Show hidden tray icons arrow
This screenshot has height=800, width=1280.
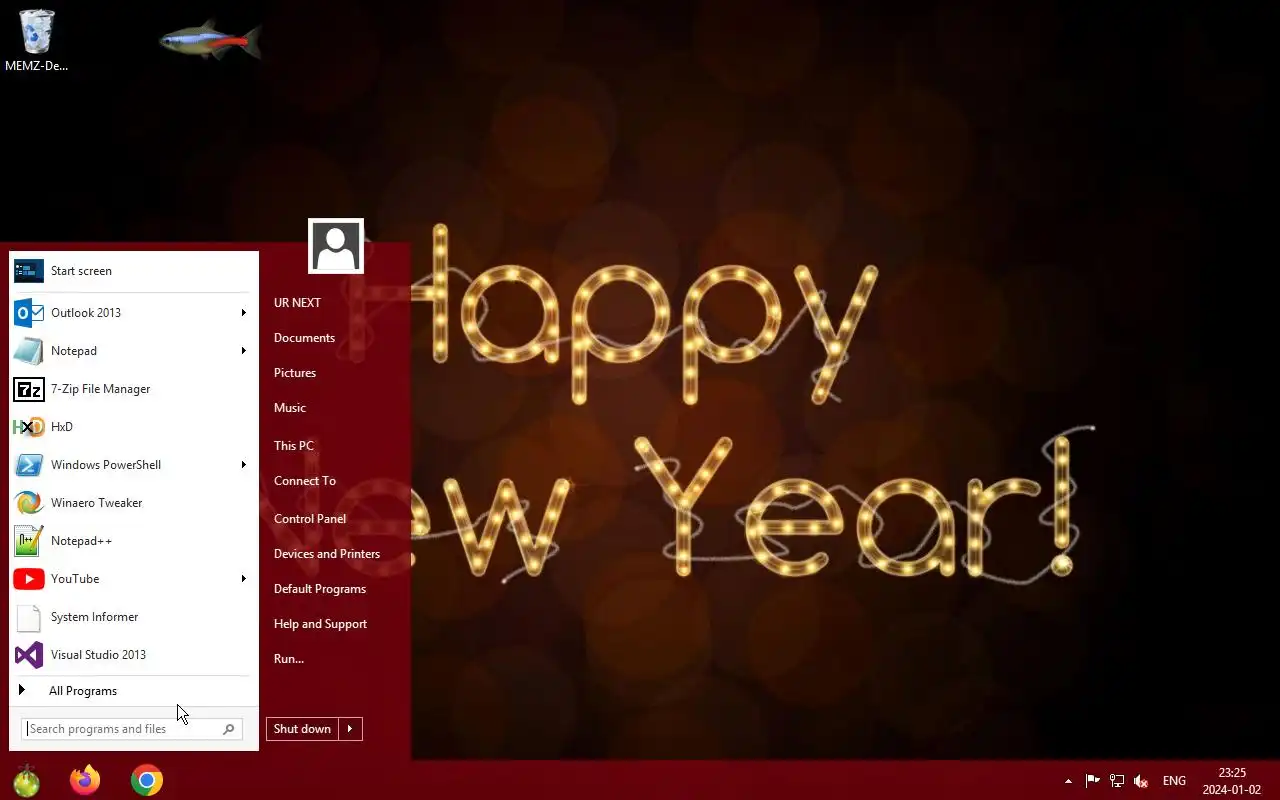pyautogui.click(x=1068, y=781)
